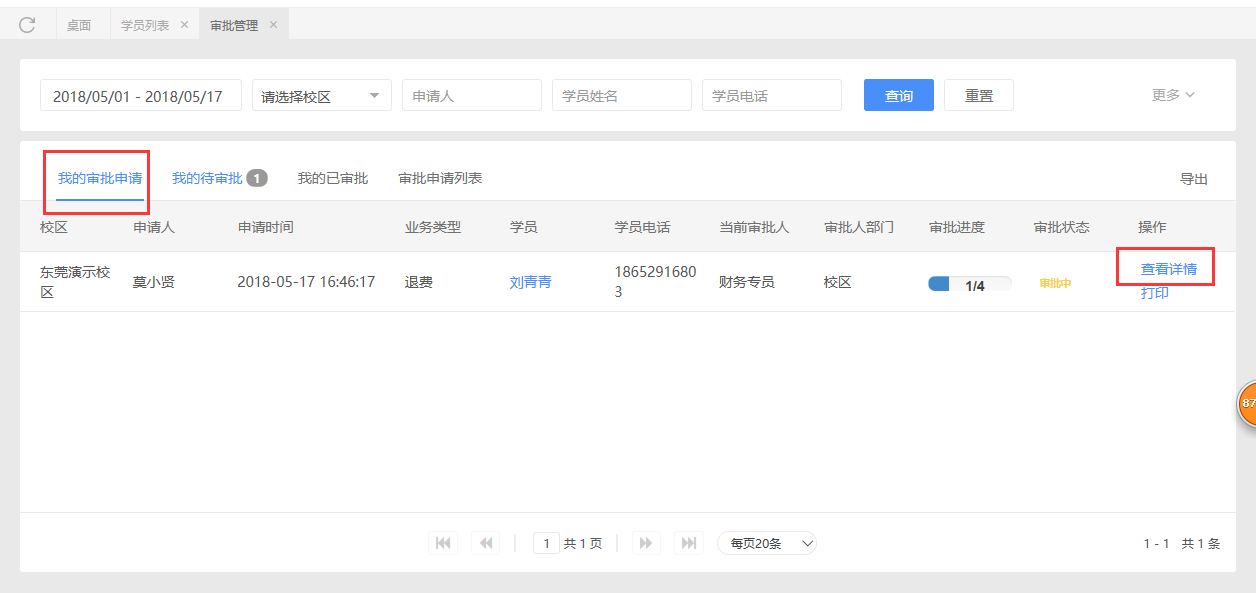Focus the 申请人 input field
This screenshot has height=593, width=1256.
(472, 95)
